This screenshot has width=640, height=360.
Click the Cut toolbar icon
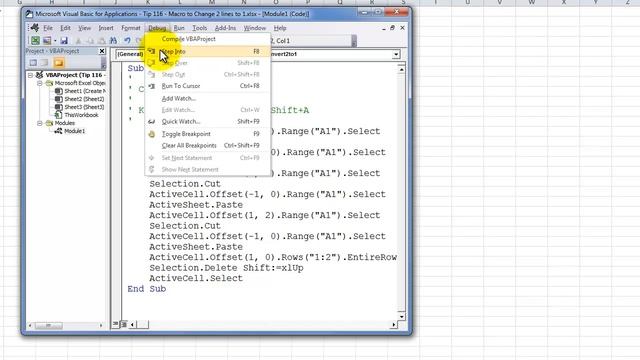point(78,41)
